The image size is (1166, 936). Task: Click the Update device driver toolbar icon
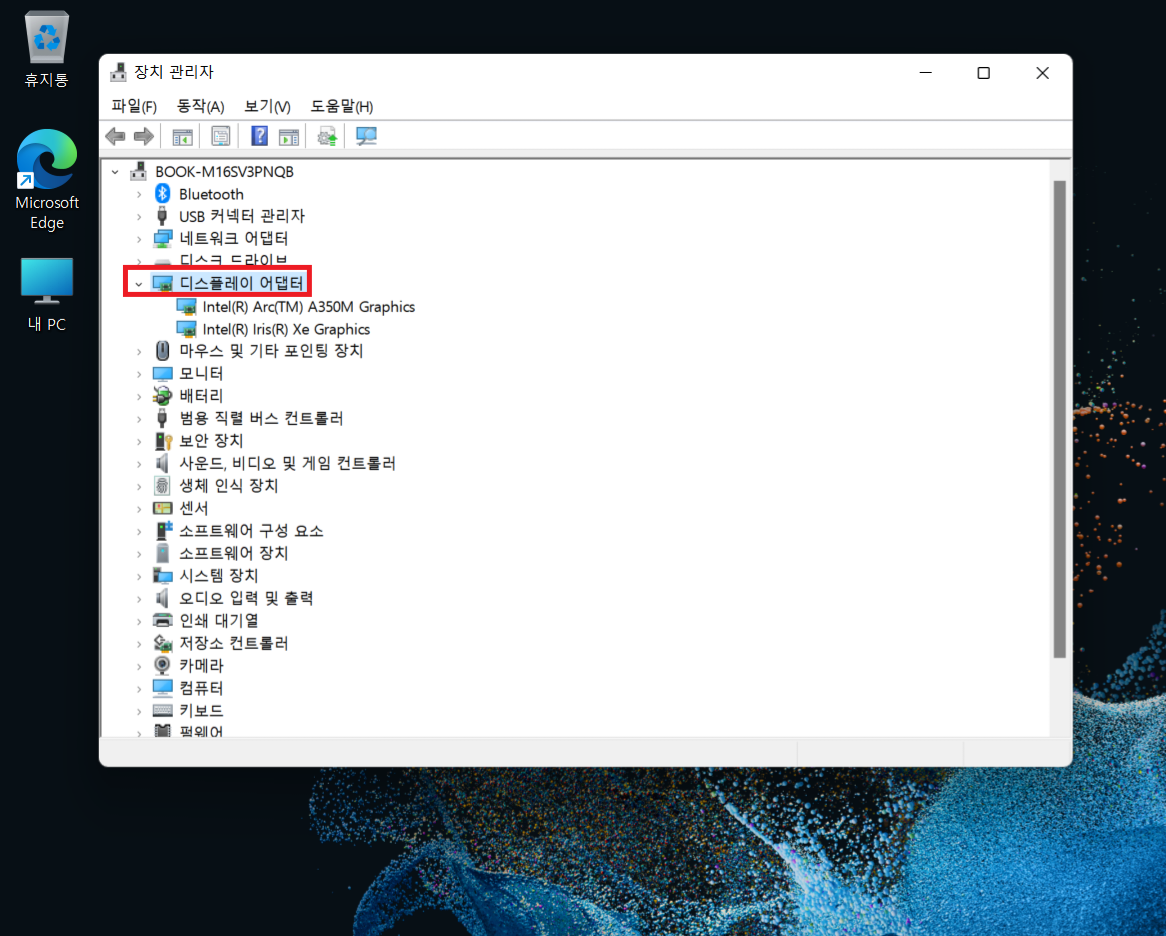pyautogui.click(x=327, y=136)
